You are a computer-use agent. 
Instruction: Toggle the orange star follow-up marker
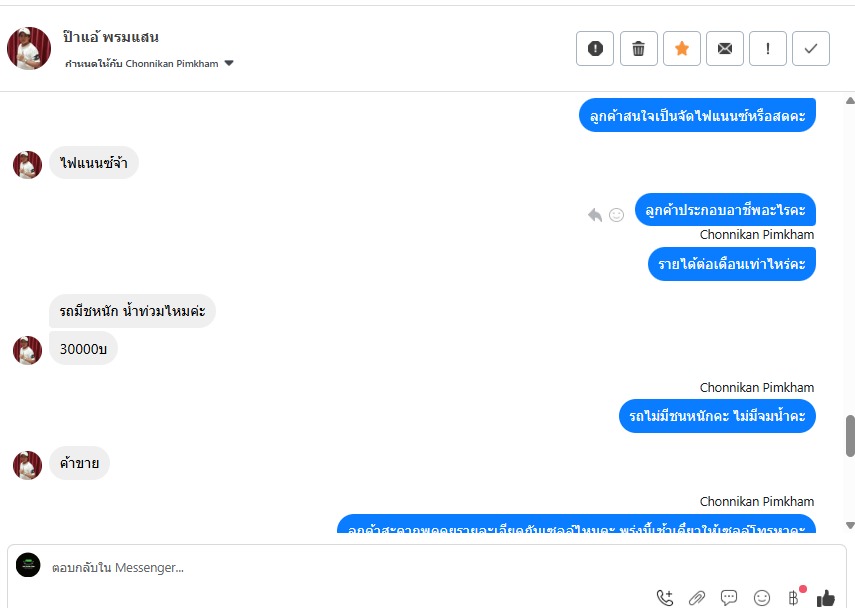tap(682, 49)
